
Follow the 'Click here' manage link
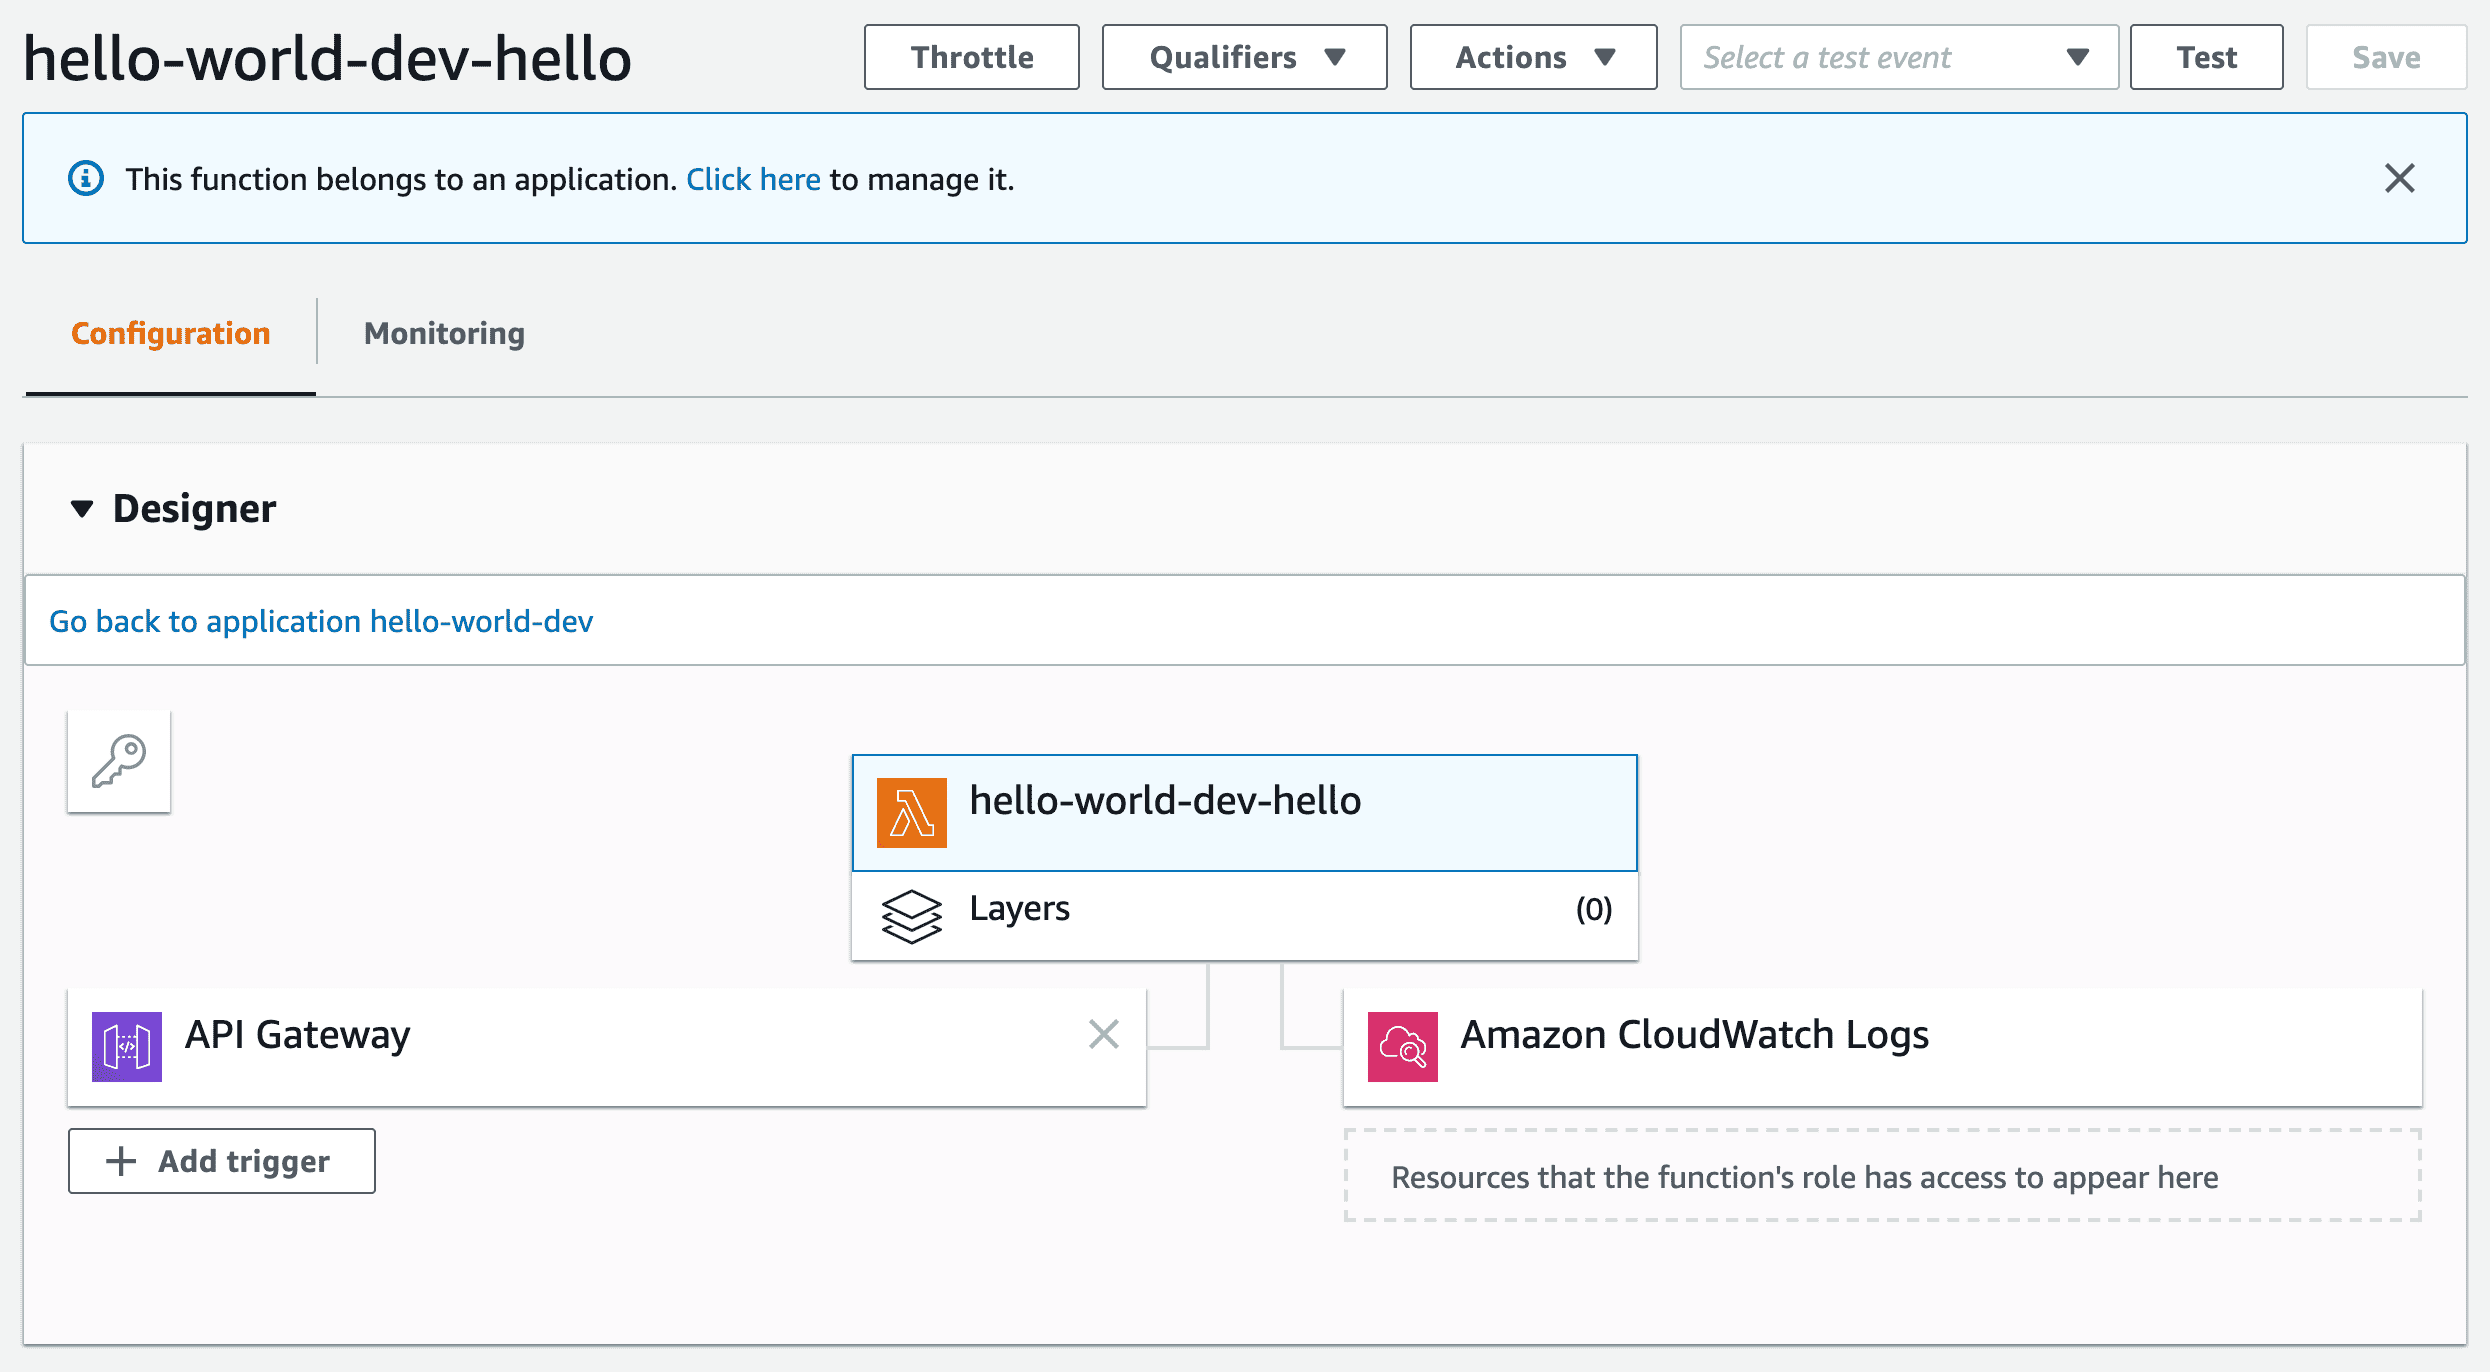click(753, 179)
